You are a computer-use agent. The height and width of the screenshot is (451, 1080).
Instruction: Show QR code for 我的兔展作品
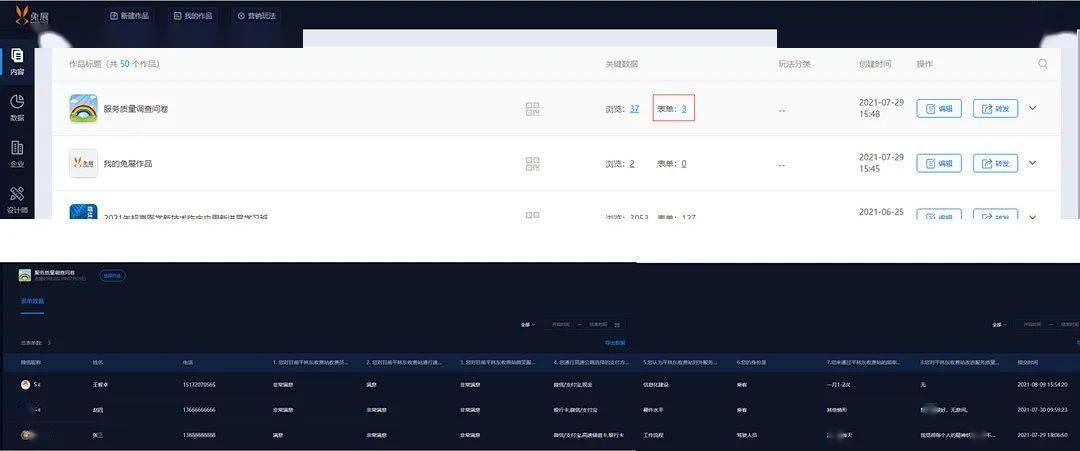coord(533,163)
